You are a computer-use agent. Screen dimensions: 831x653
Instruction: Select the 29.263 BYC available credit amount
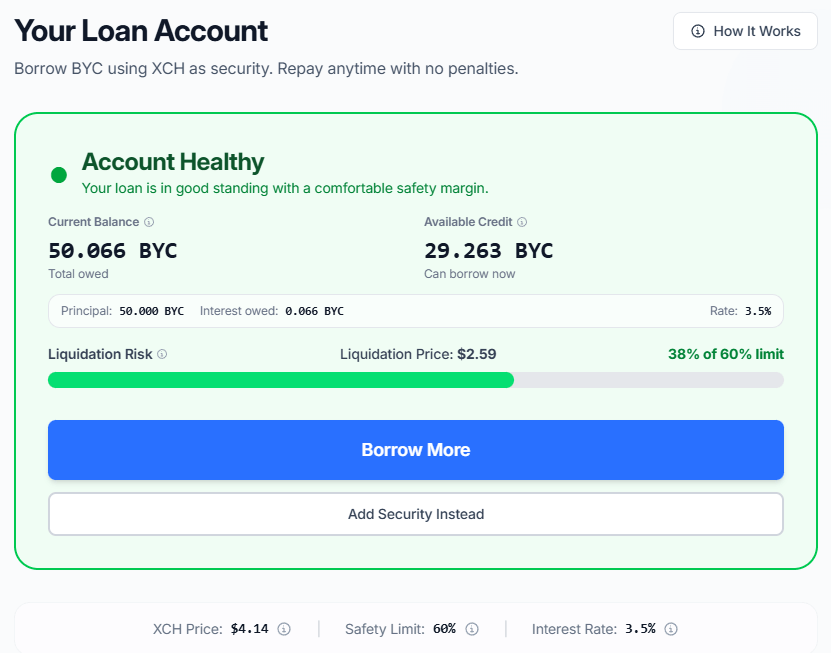tap(488, 250)
